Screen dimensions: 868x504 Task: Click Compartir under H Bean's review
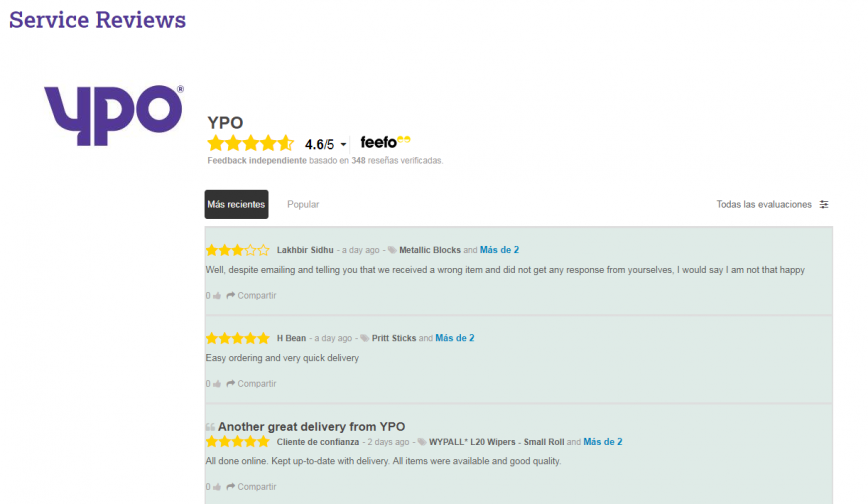click(251, 384)
